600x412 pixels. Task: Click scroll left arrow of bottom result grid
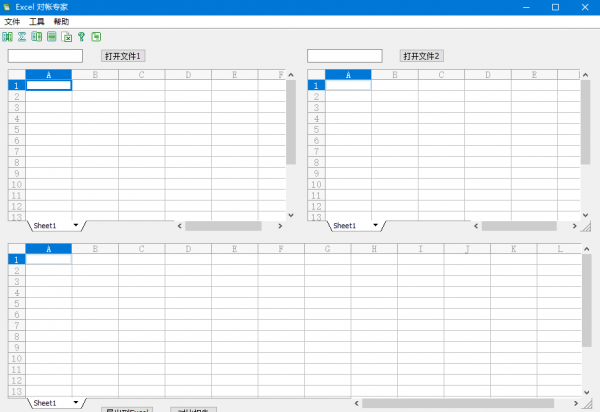357,403
